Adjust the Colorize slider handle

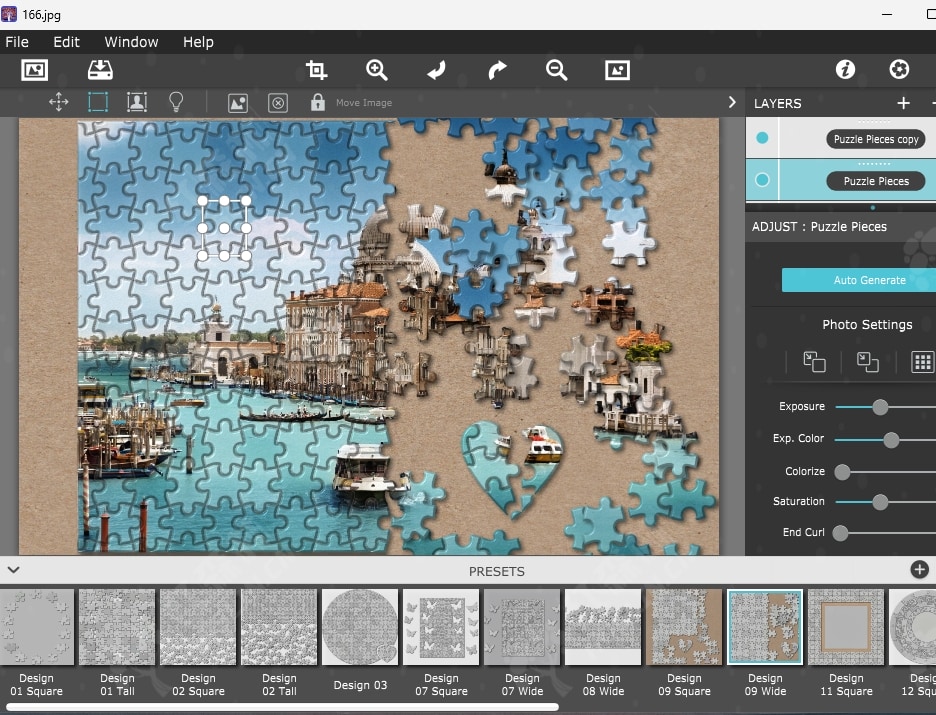pos(842,472)
